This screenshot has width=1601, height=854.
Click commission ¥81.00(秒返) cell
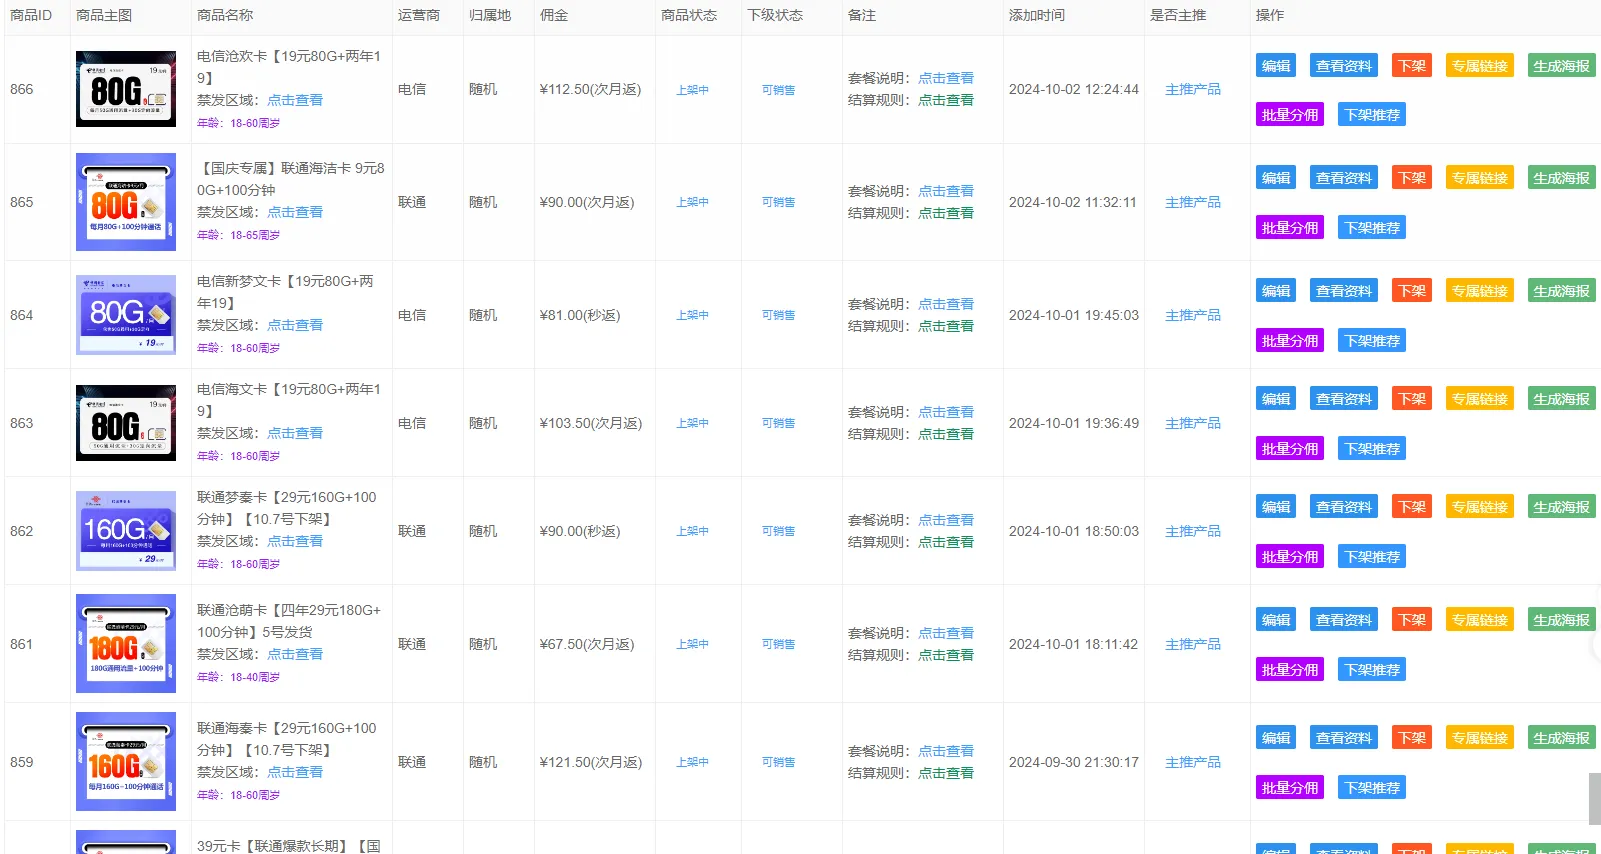coord(580,315)
